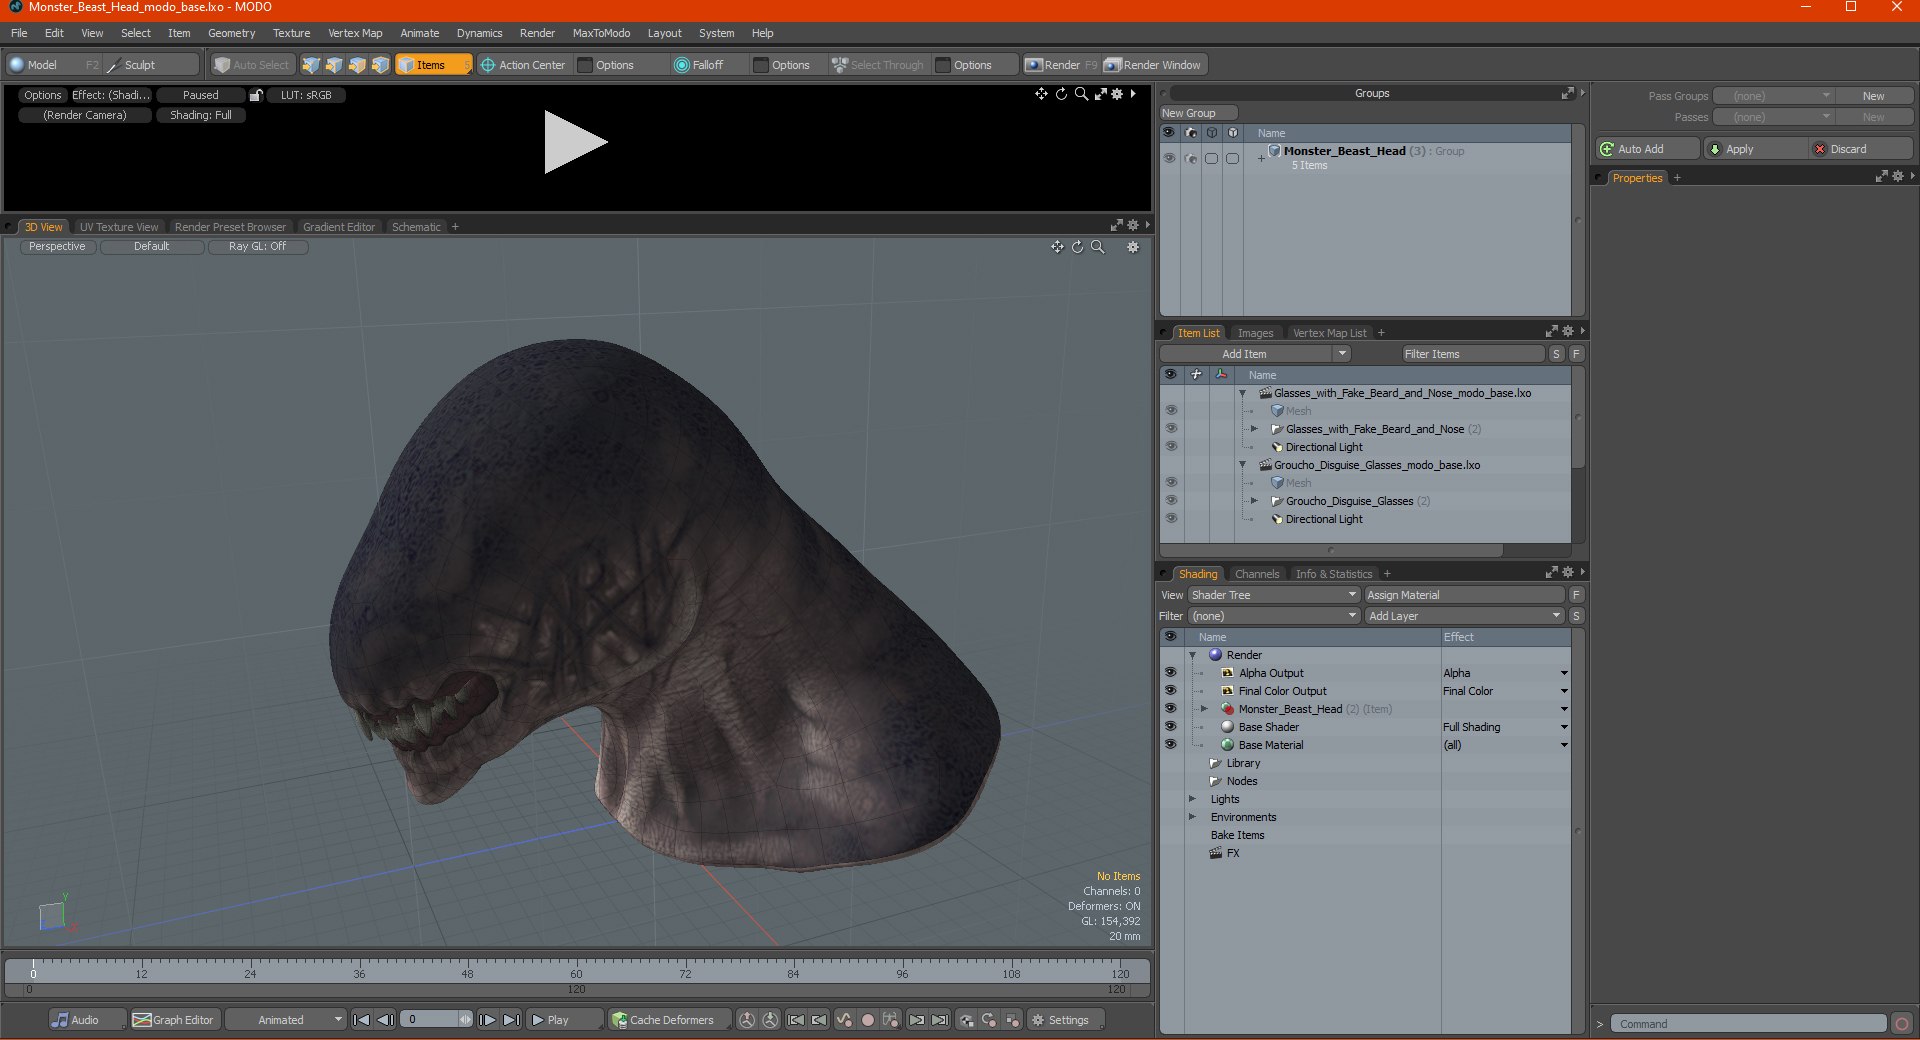Toggle visibility of Groucho_Disguise_Glasses item

tap(1171, 501)
